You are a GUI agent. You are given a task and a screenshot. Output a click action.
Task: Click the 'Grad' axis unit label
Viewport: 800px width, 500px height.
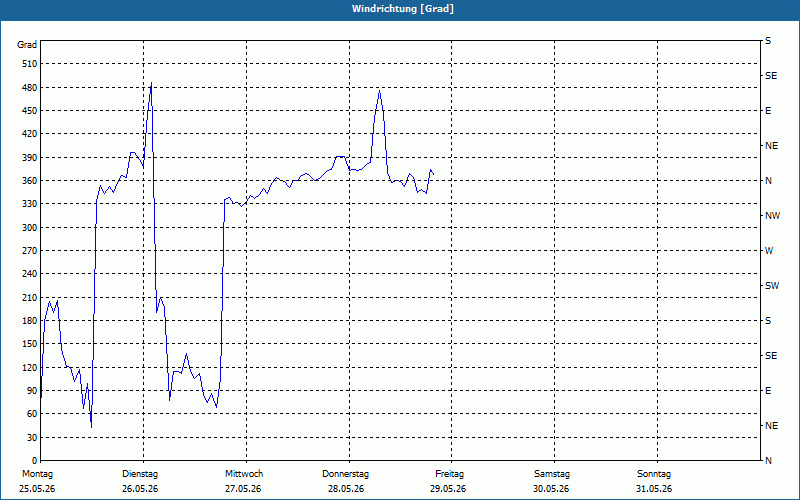click(x=27, y=45)
